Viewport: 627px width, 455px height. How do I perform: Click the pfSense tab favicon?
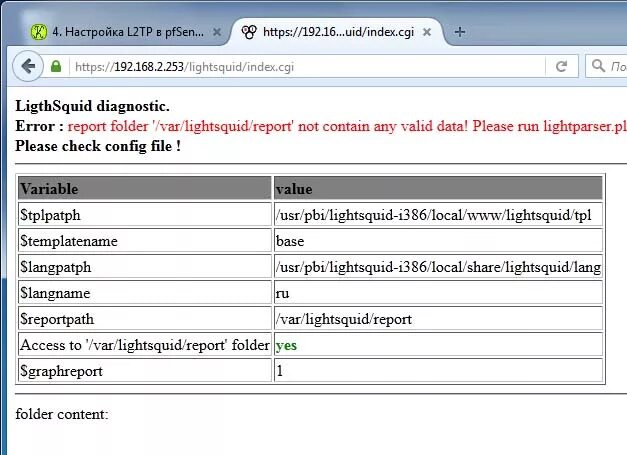(39, 32)
